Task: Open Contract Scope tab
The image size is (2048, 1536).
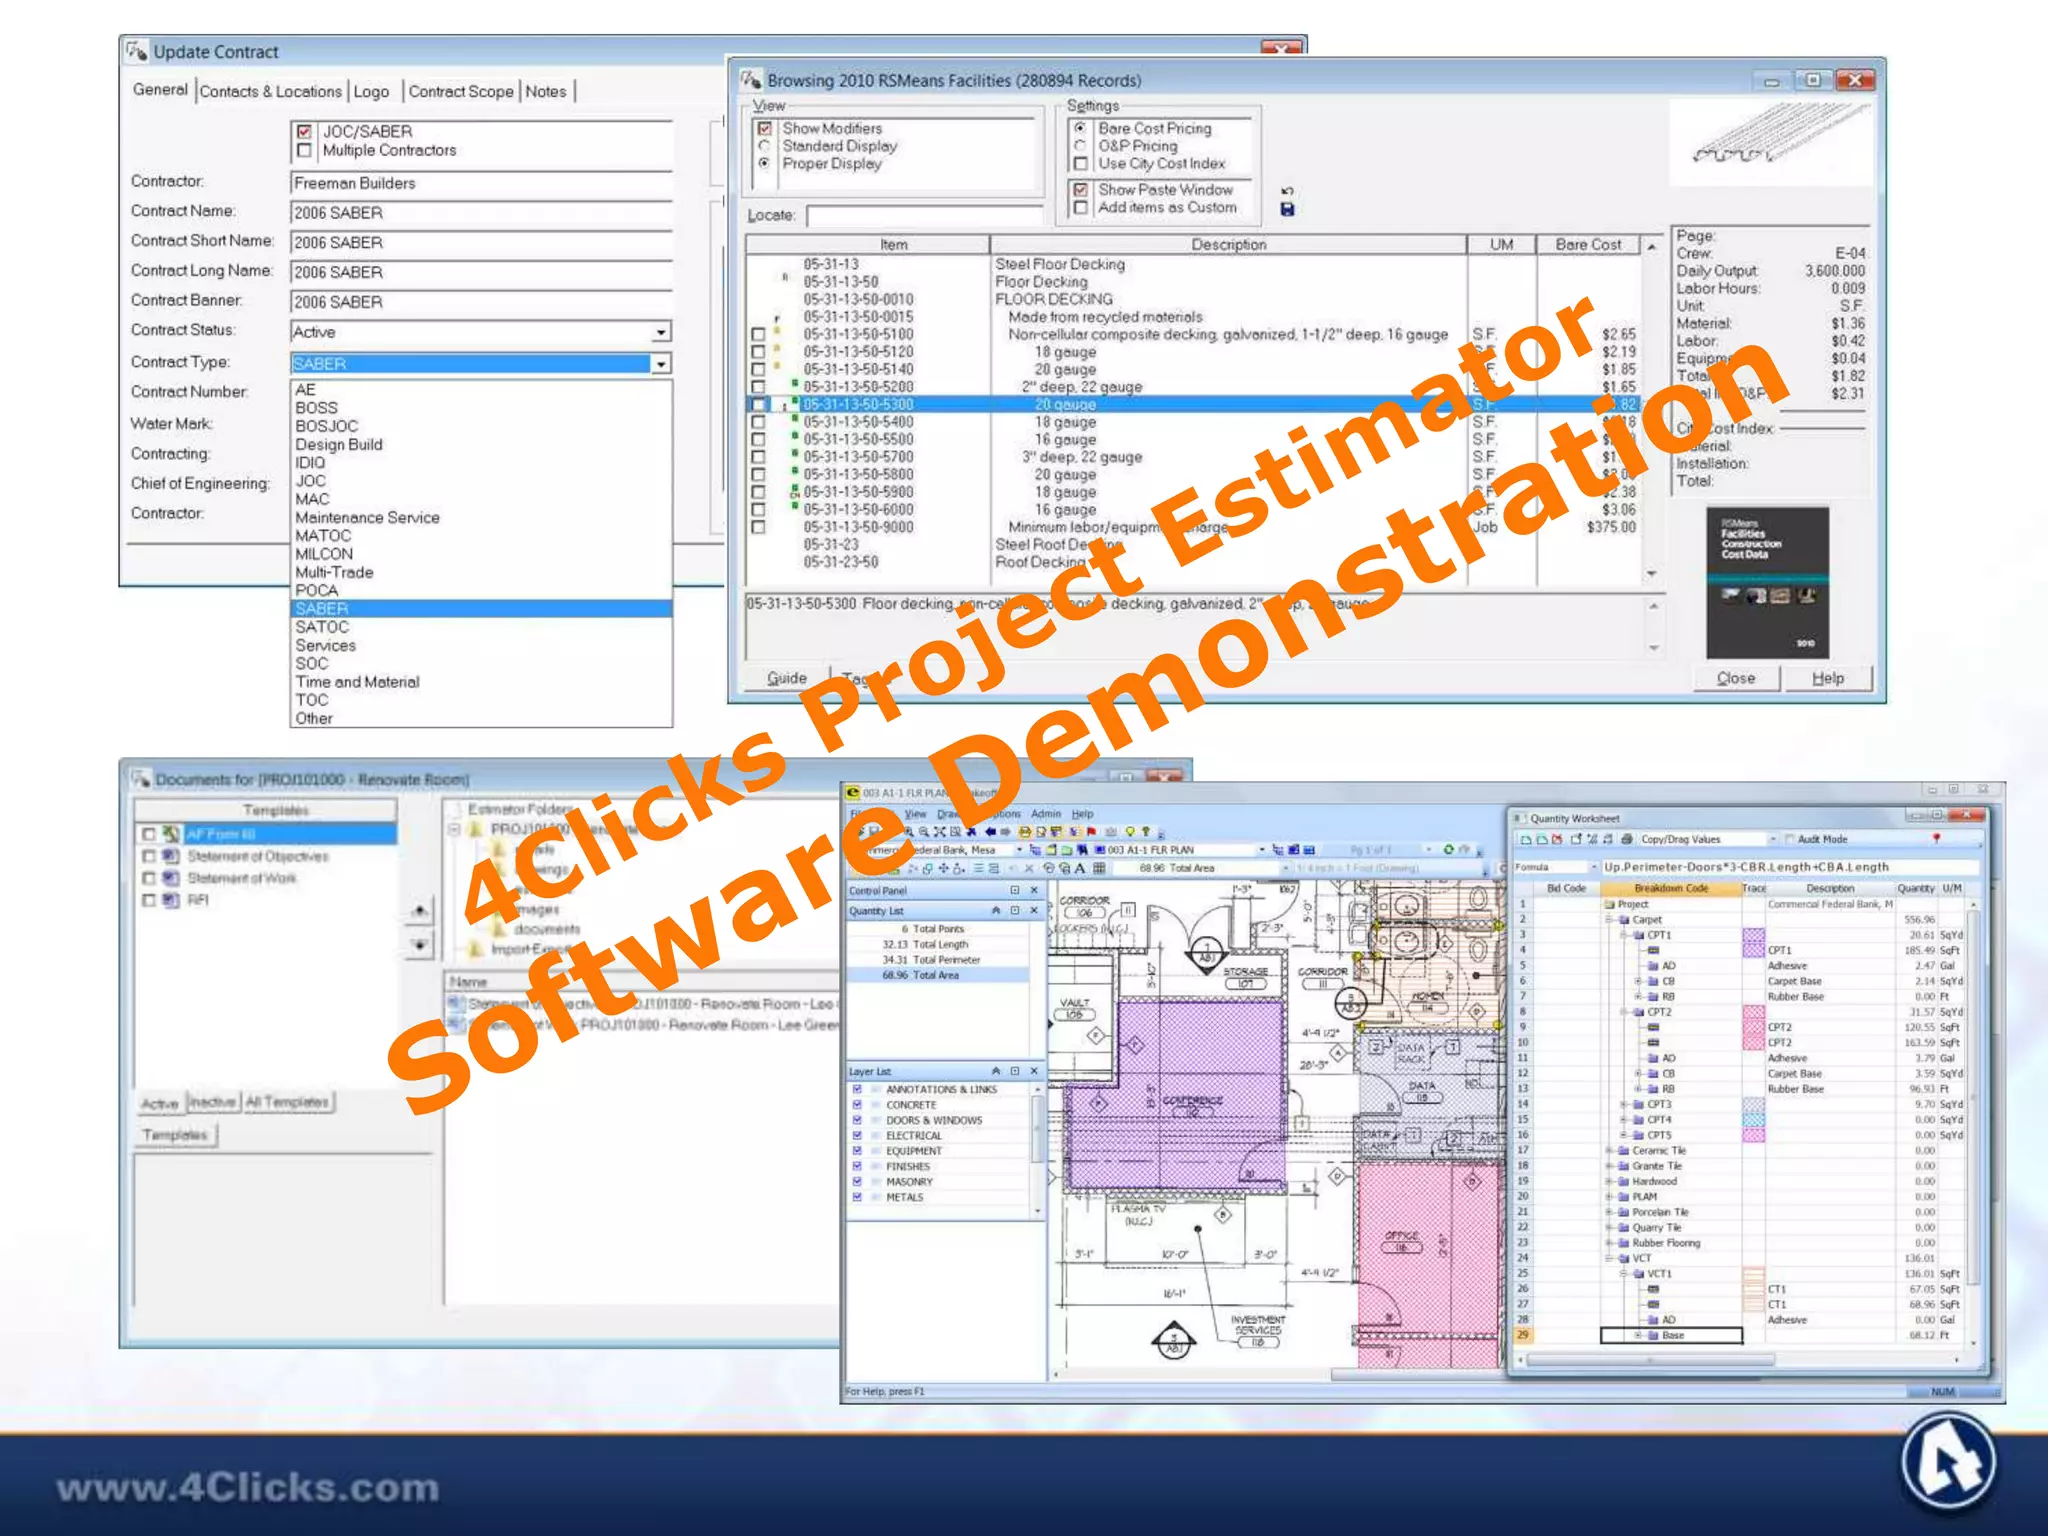Action: pyautogui.click(x=461, y=91)
